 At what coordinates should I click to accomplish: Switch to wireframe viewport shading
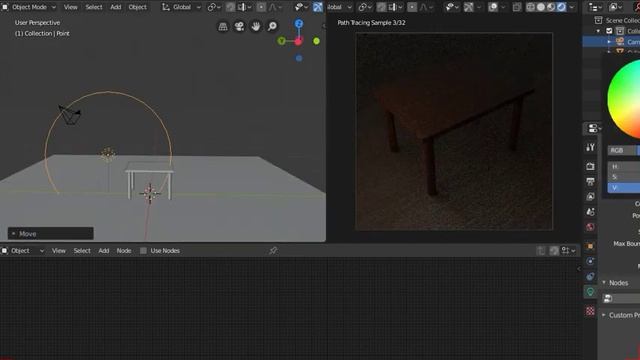530,7
